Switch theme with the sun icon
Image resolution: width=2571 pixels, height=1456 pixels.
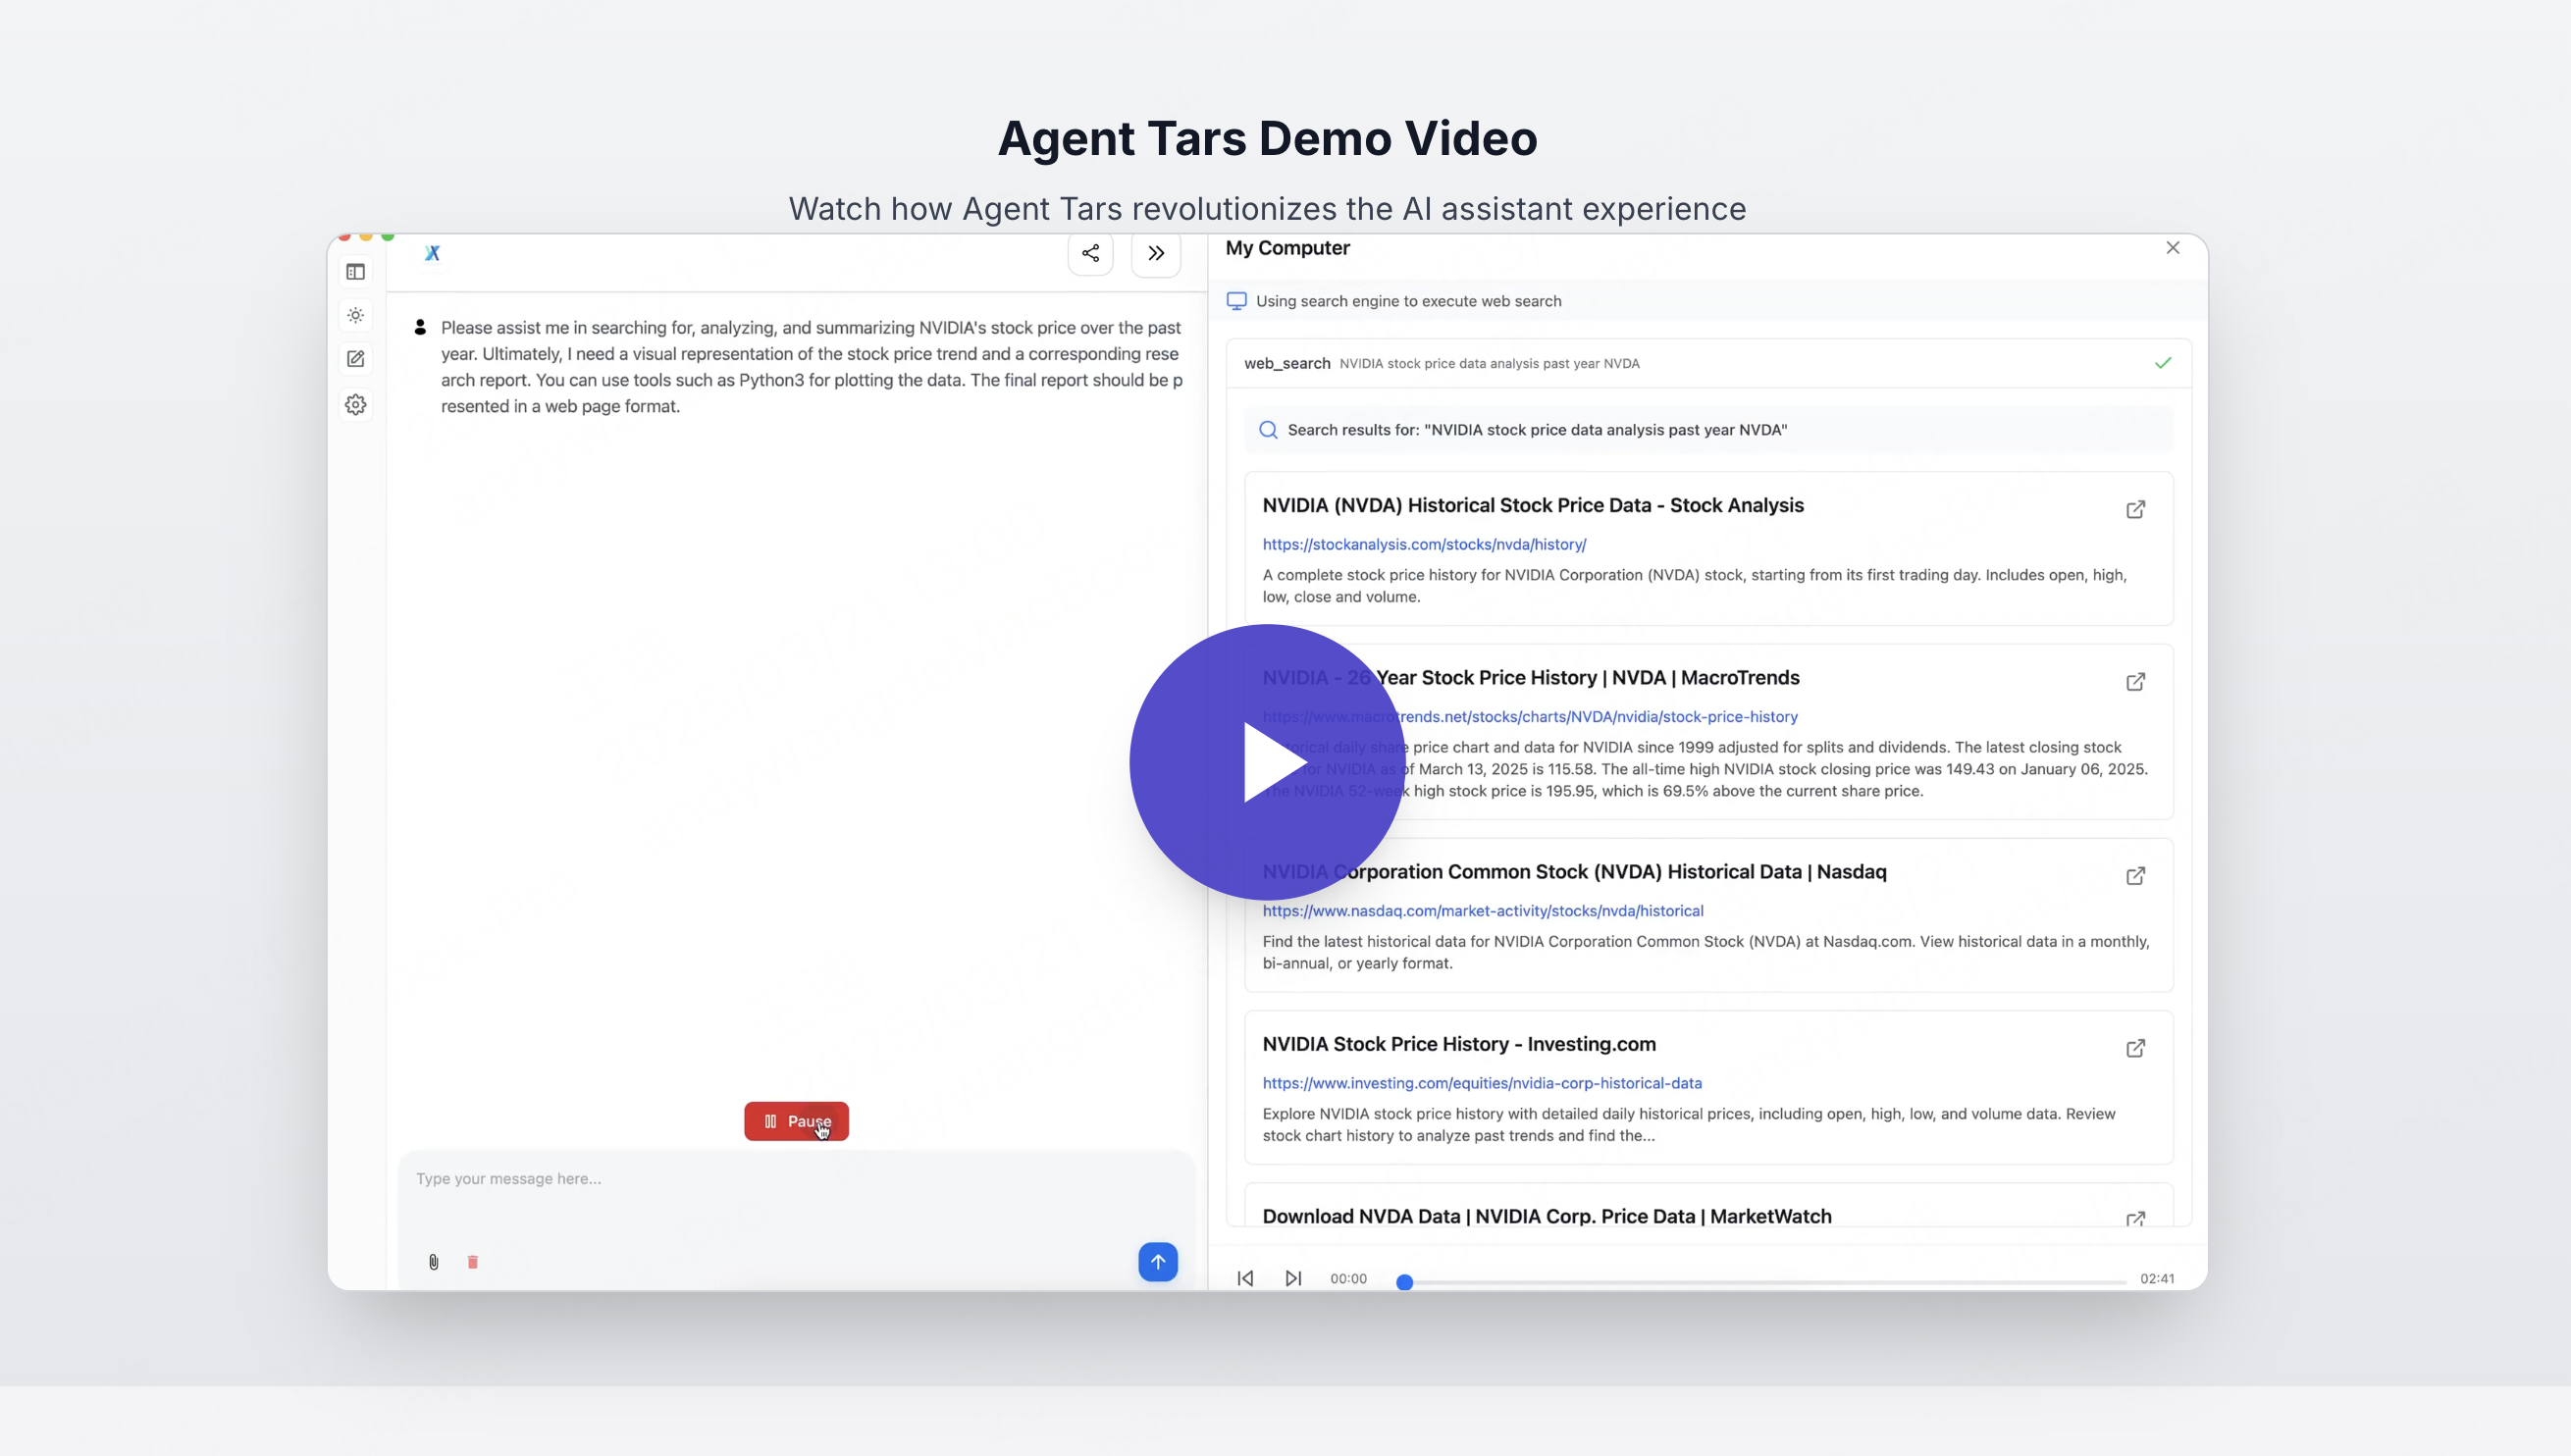click(356, 315)
